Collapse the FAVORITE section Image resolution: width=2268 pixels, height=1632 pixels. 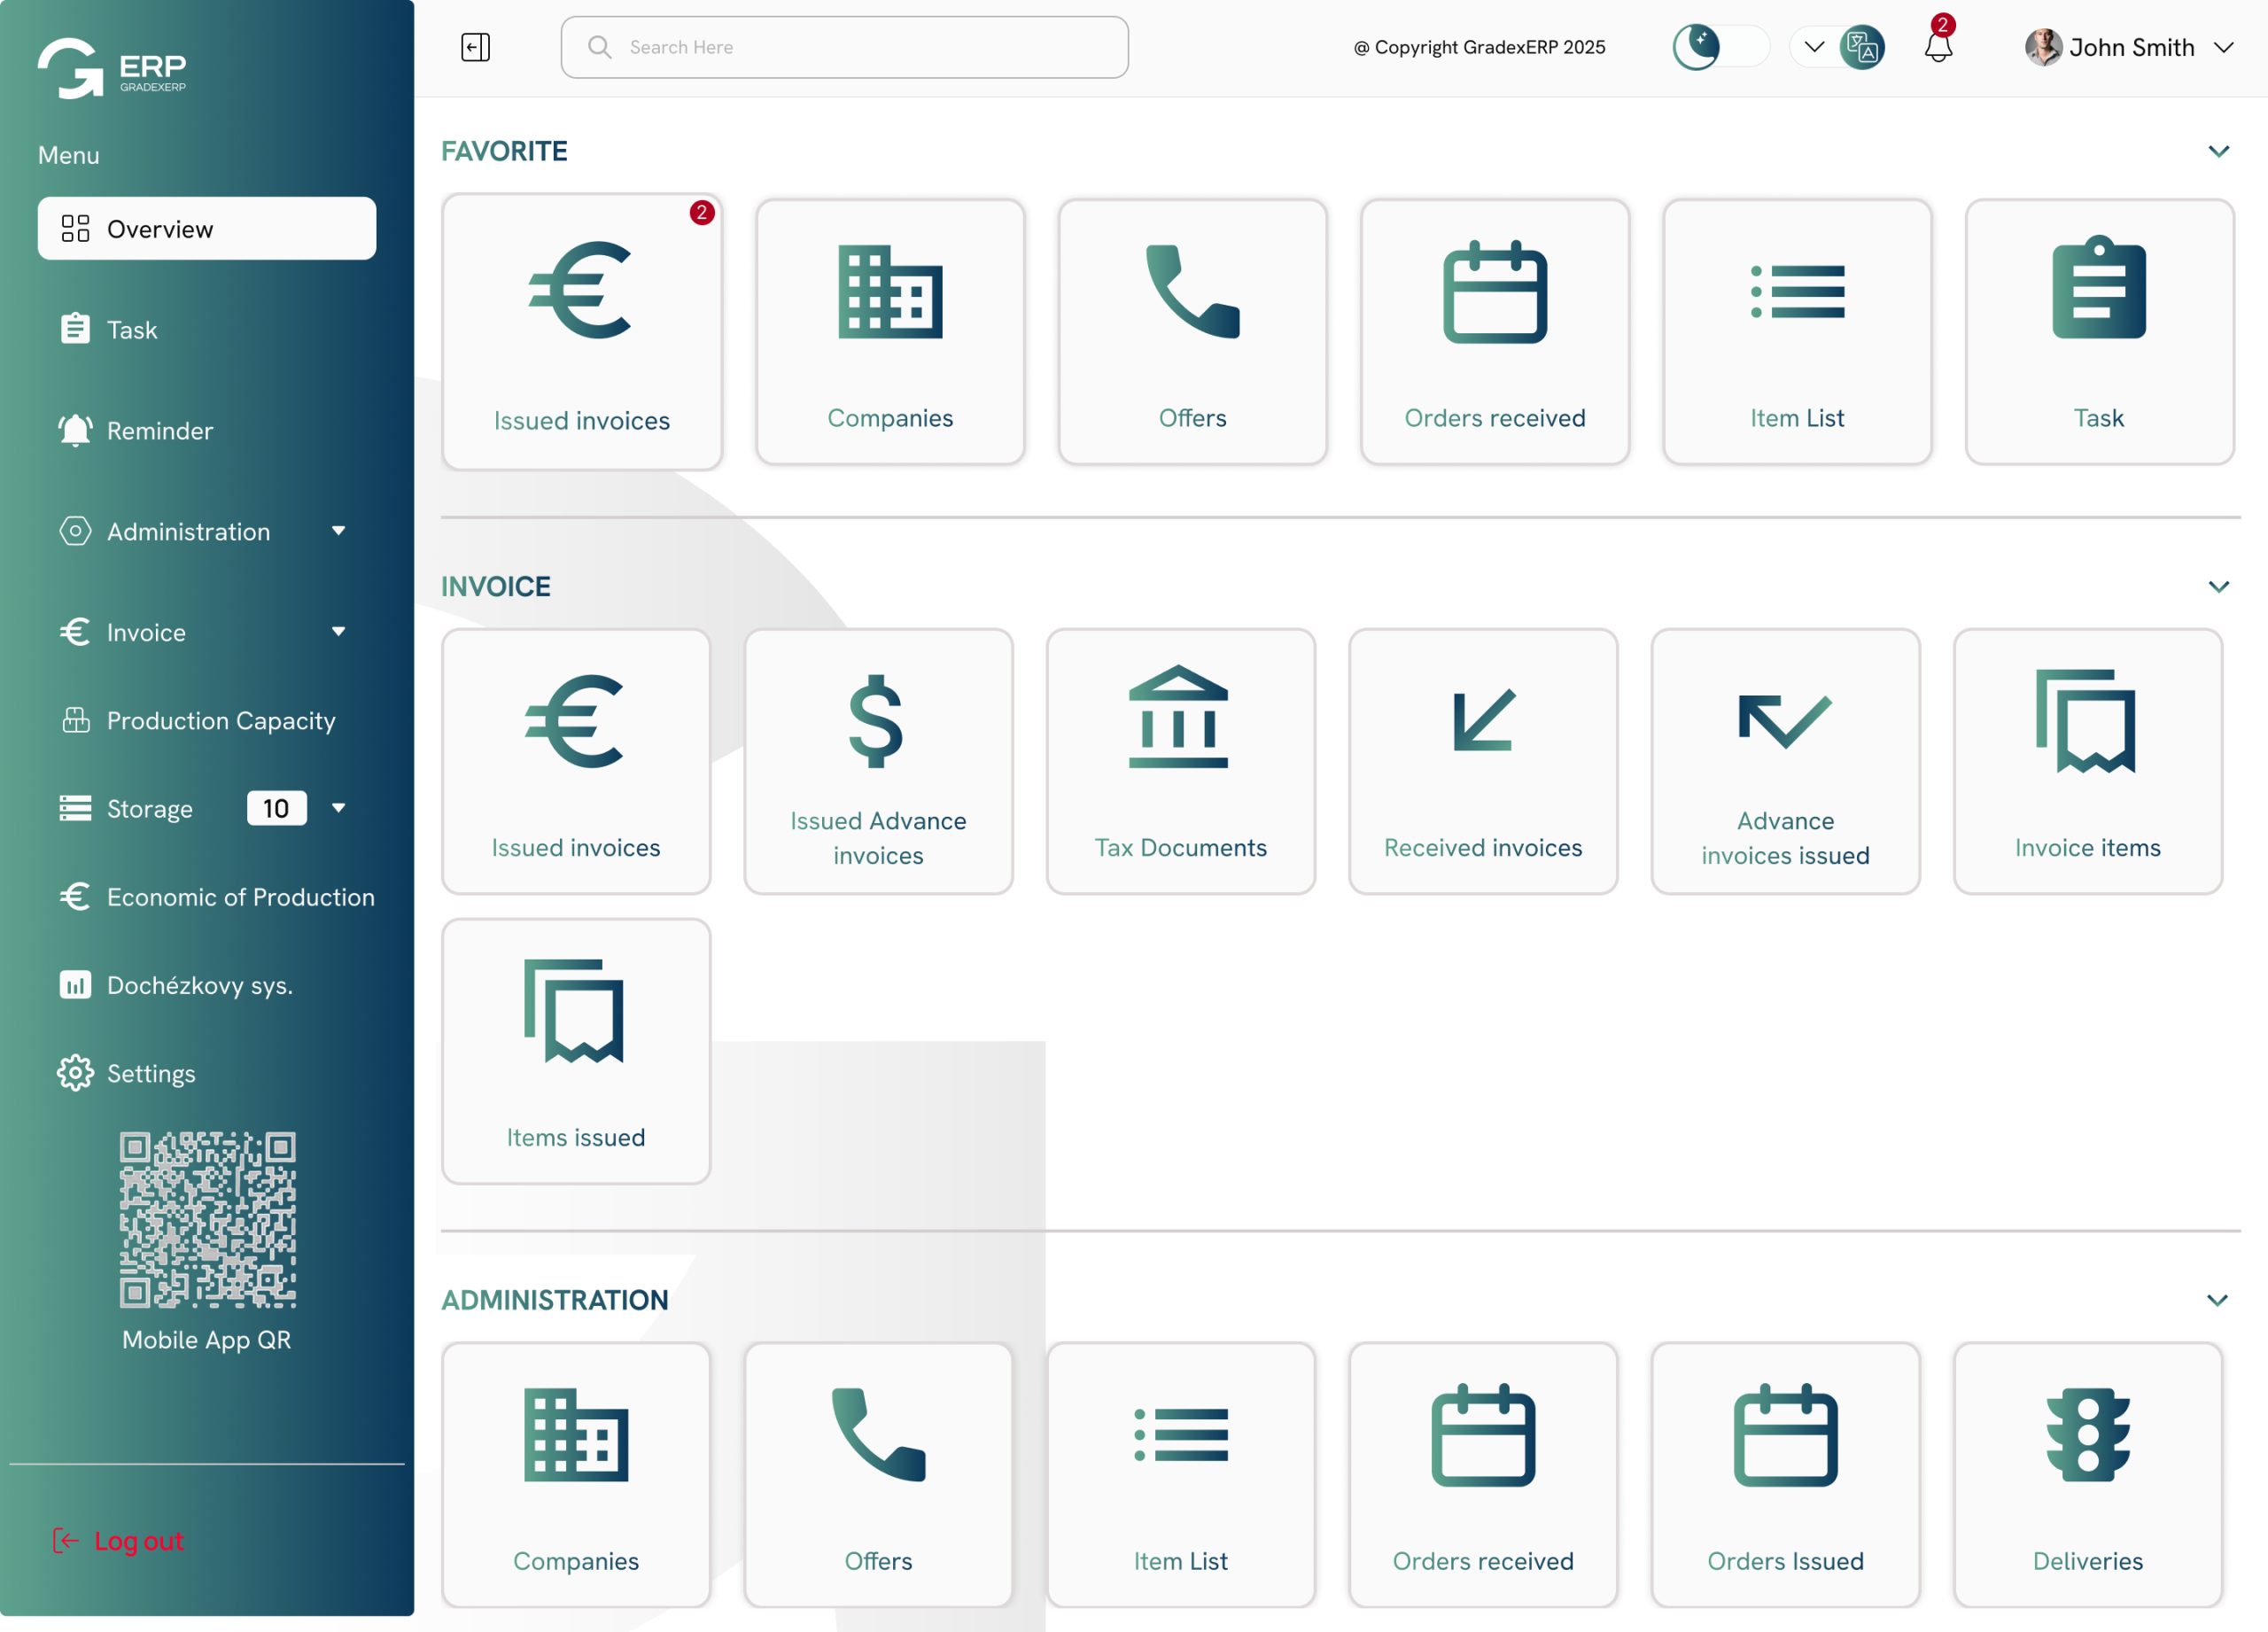pyautogui.click(x=2218, y=151)
